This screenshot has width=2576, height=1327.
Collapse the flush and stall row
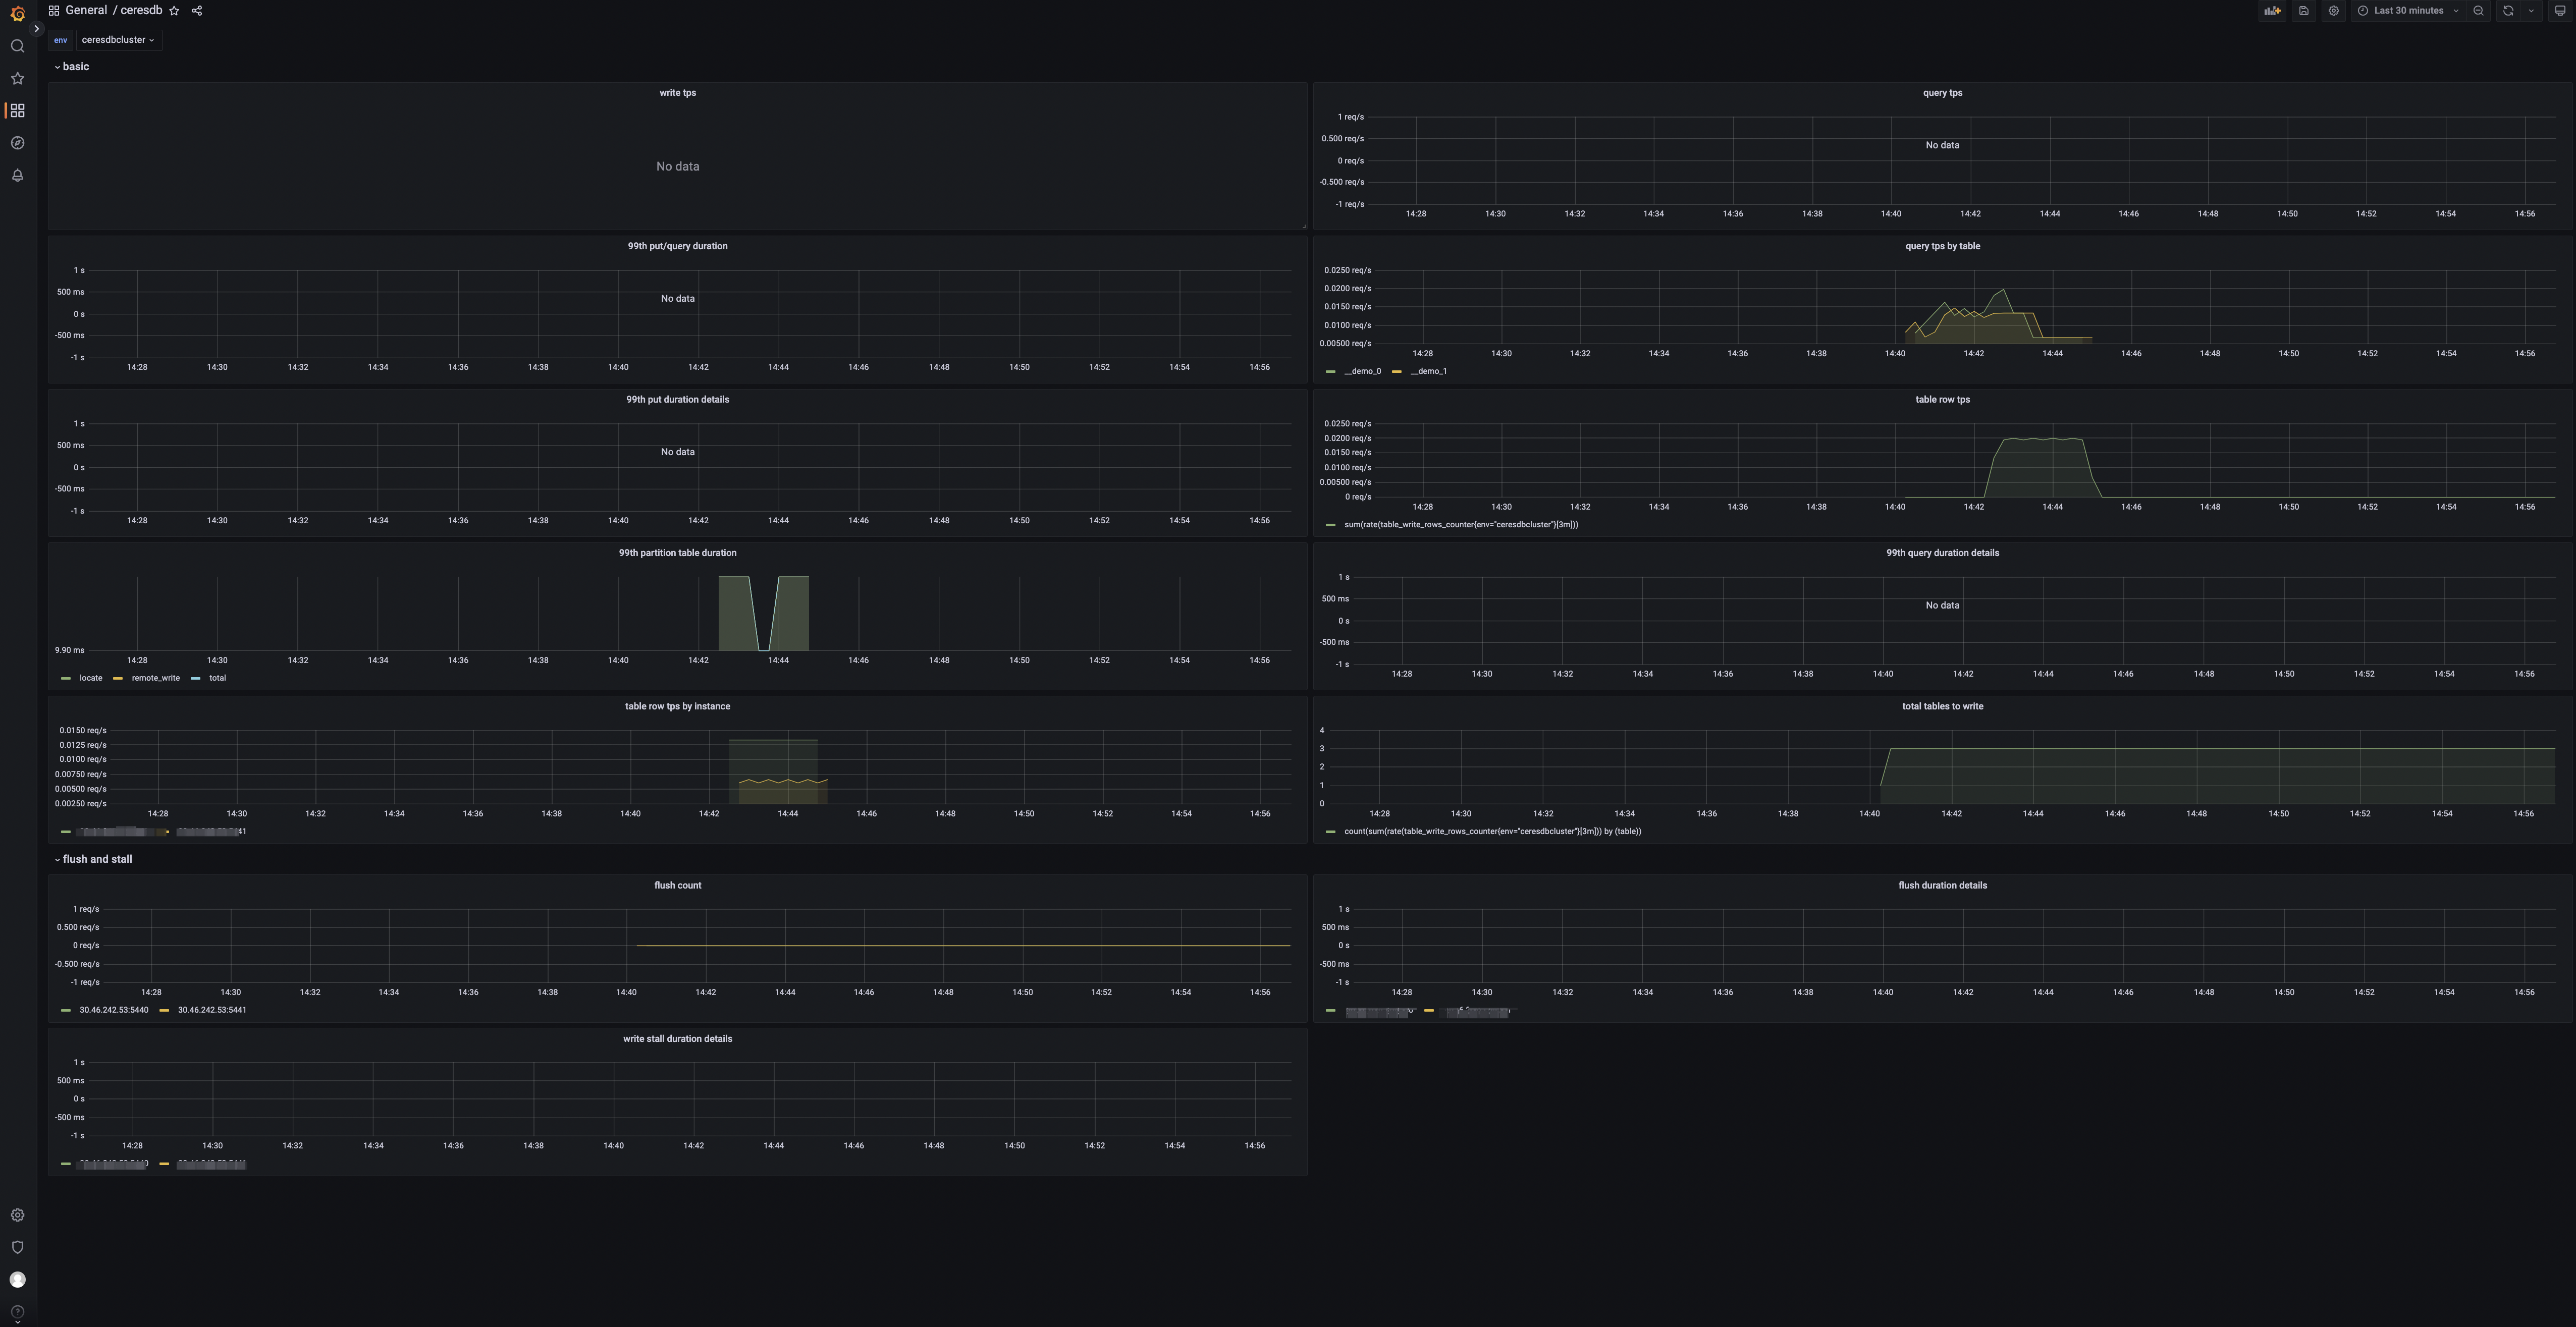[x=96, y=859]
